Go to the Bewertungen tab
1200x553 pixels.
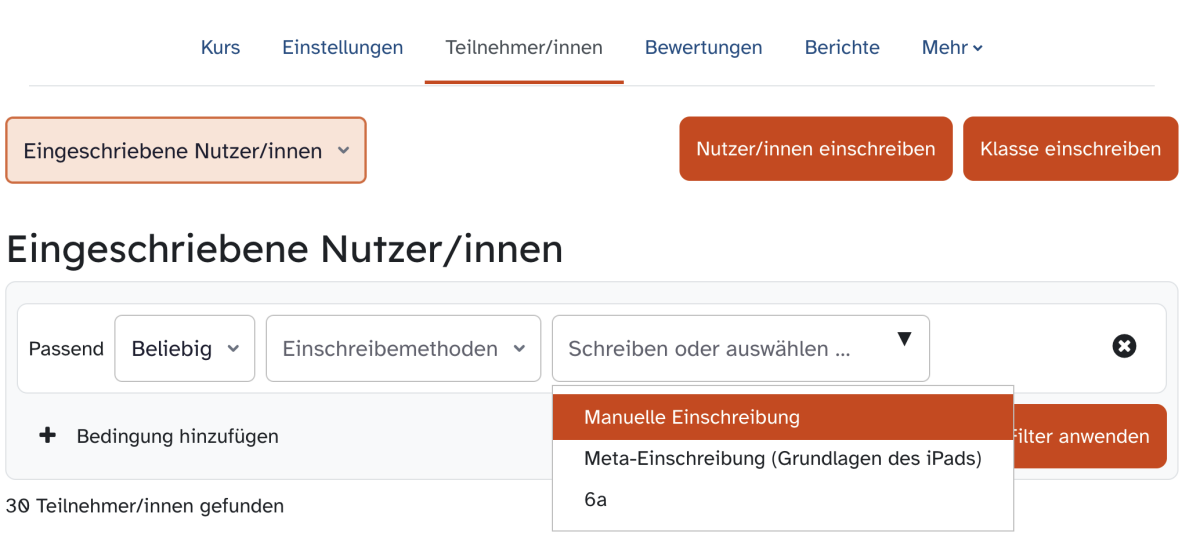[703, 47]
